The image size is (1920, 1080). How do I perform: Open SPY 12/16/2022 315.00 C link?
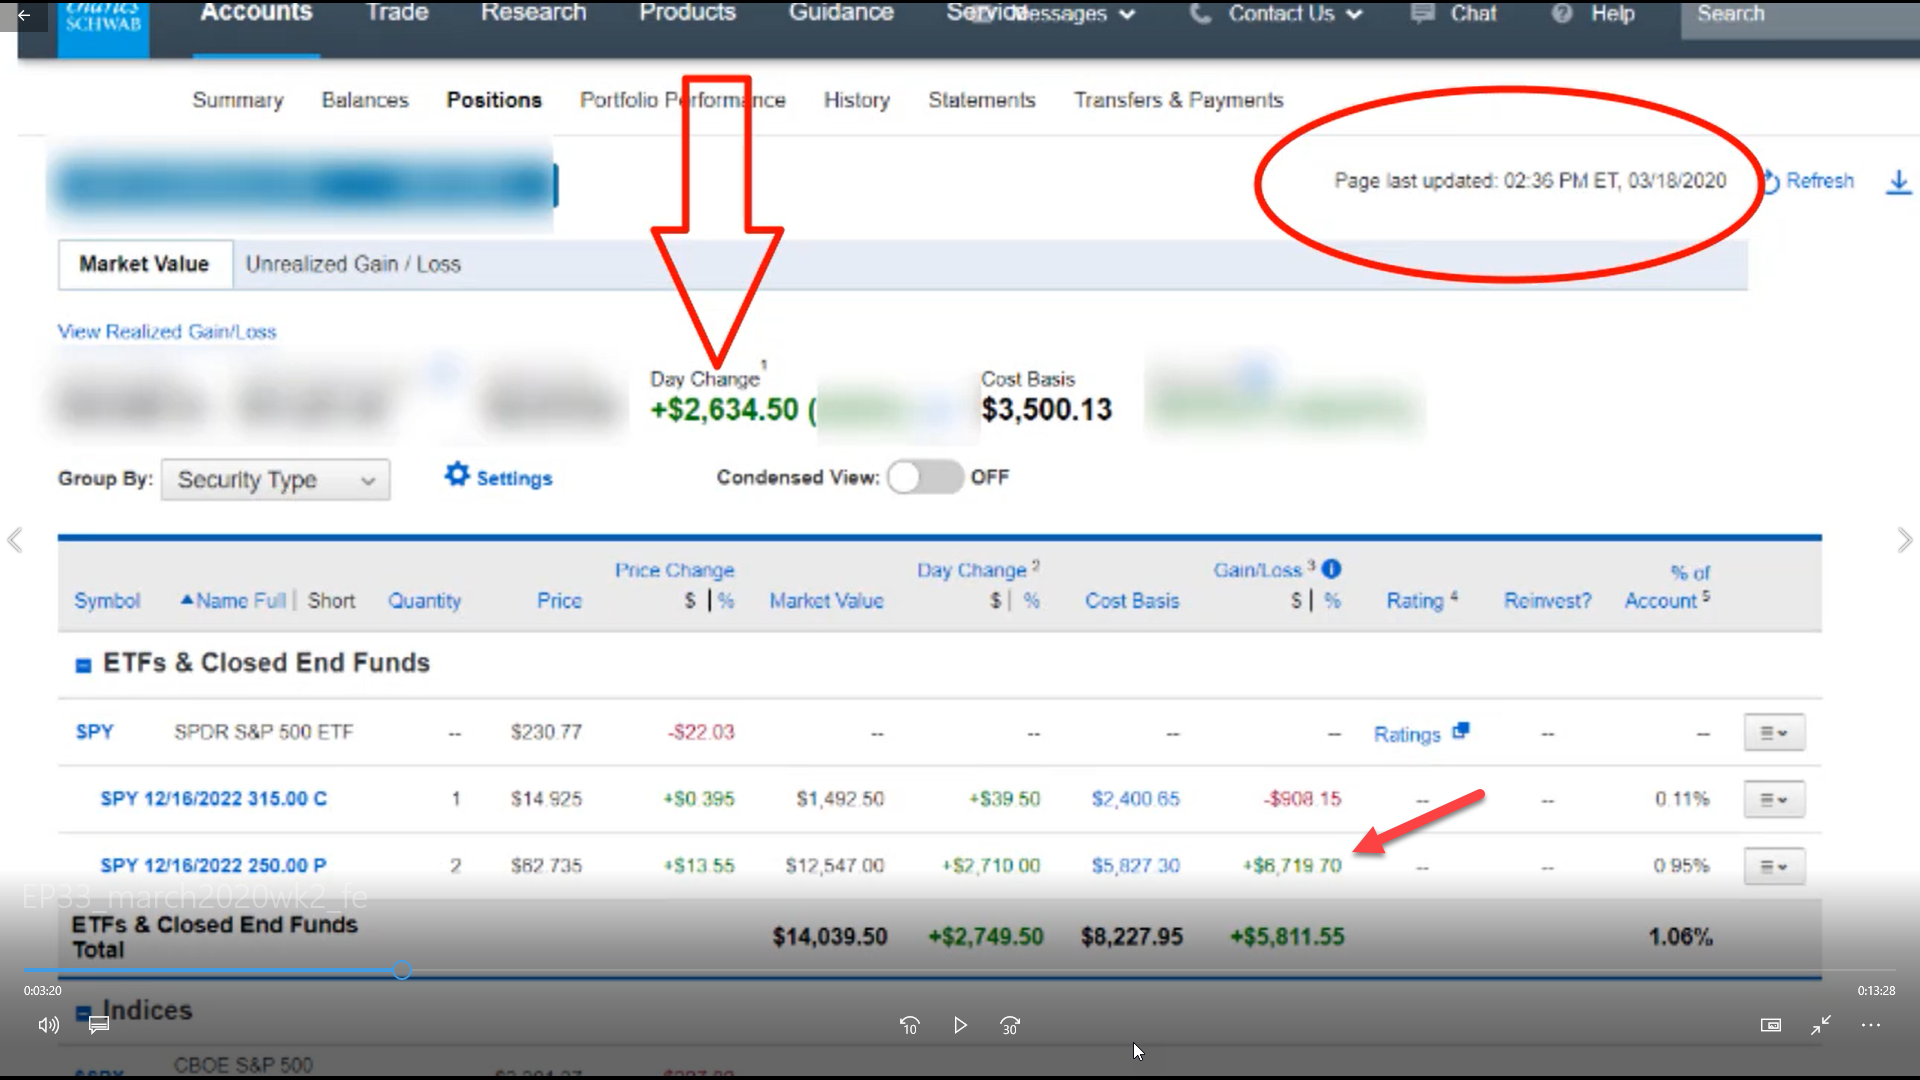pyautogui.click(x=214, y=799)
